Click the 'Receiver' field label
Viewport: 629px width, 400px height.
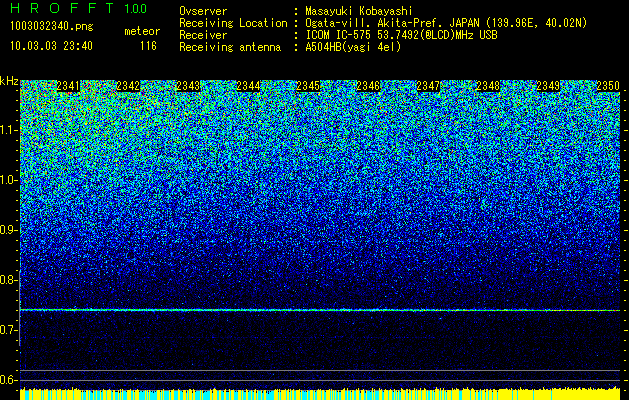(x=203, y=35)
